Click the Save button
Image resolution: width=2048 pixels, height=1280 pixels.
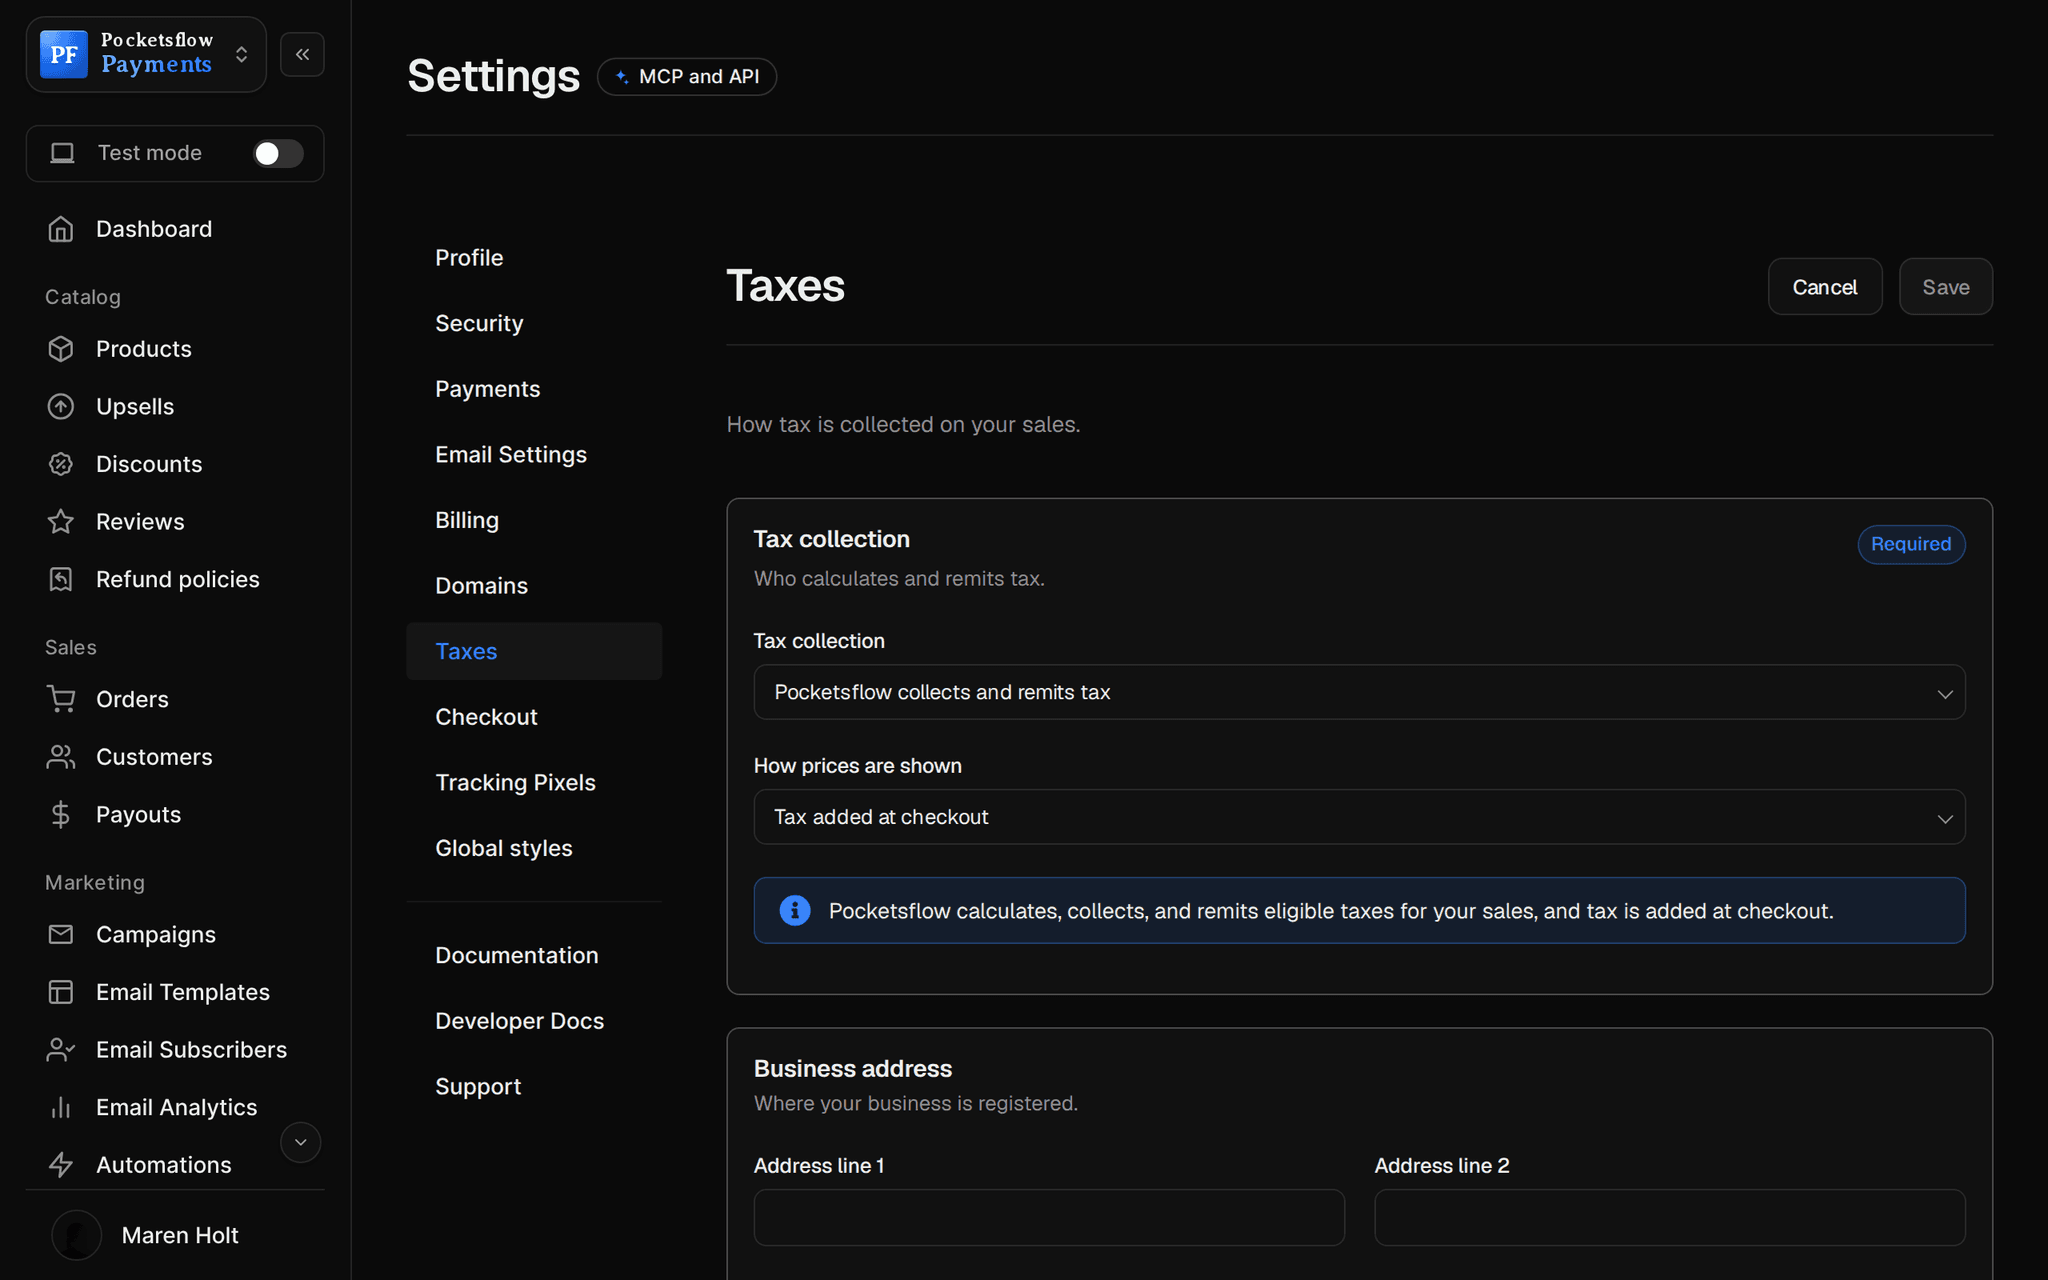pos(1945,287)
